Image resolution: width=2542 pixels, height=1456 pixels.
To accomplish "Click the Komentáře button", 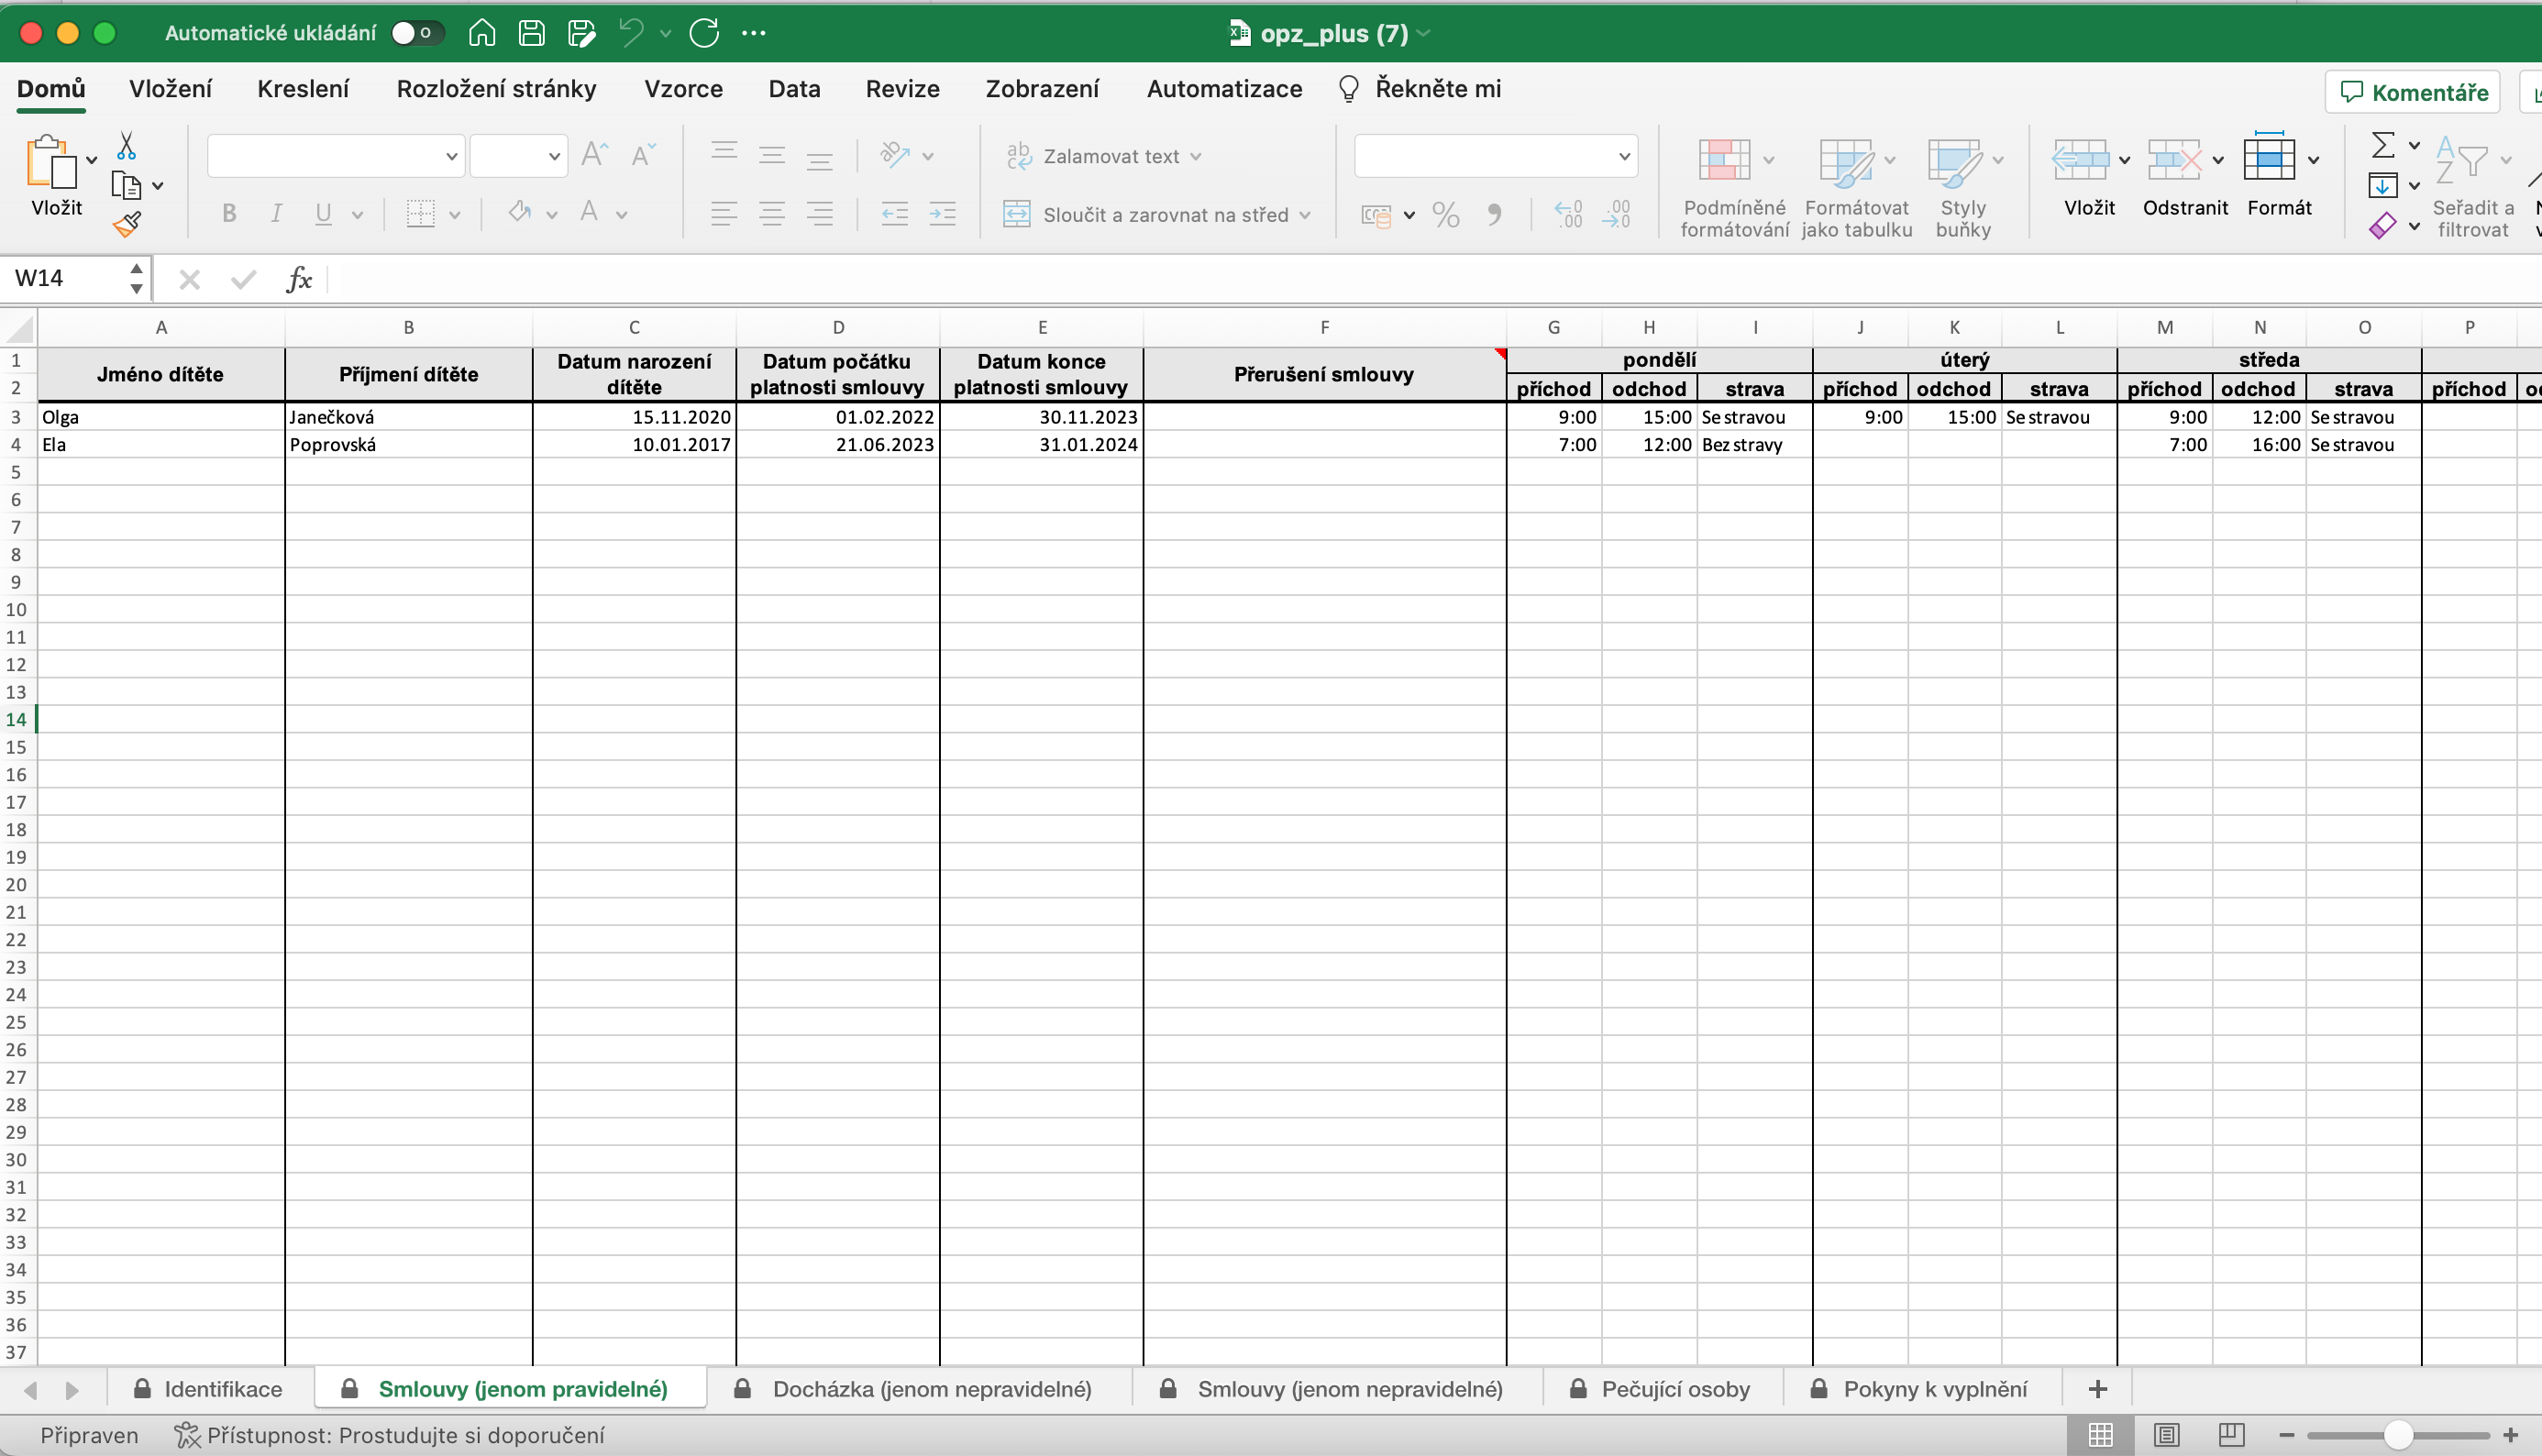I will (x=2414, y=93).
